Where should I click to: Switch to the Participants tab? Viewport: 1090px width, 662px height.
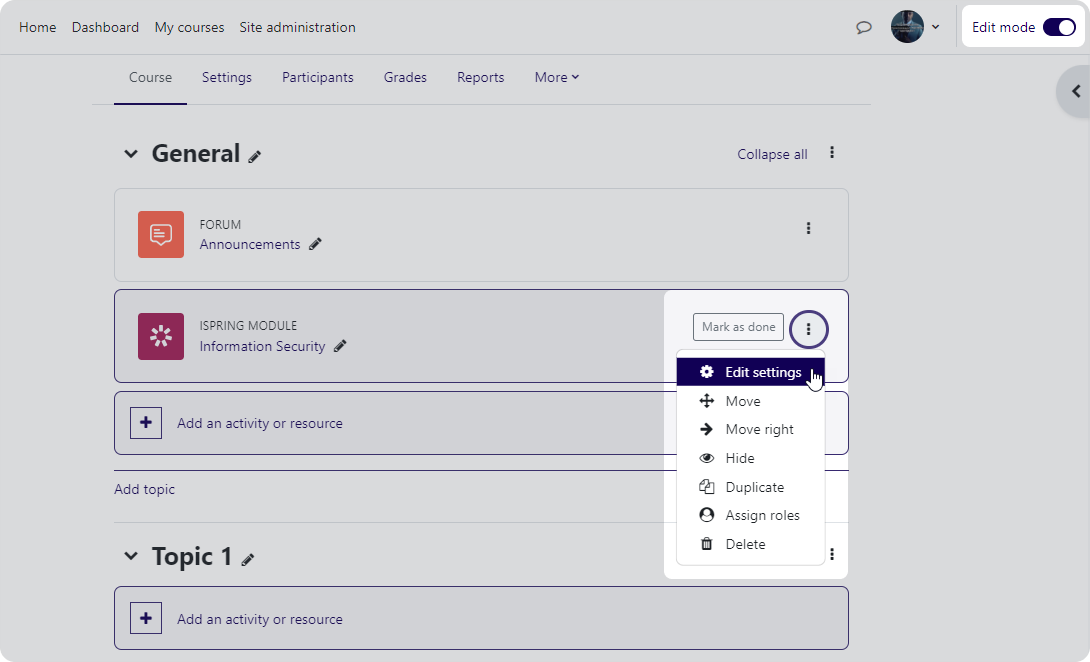[318, 77]
